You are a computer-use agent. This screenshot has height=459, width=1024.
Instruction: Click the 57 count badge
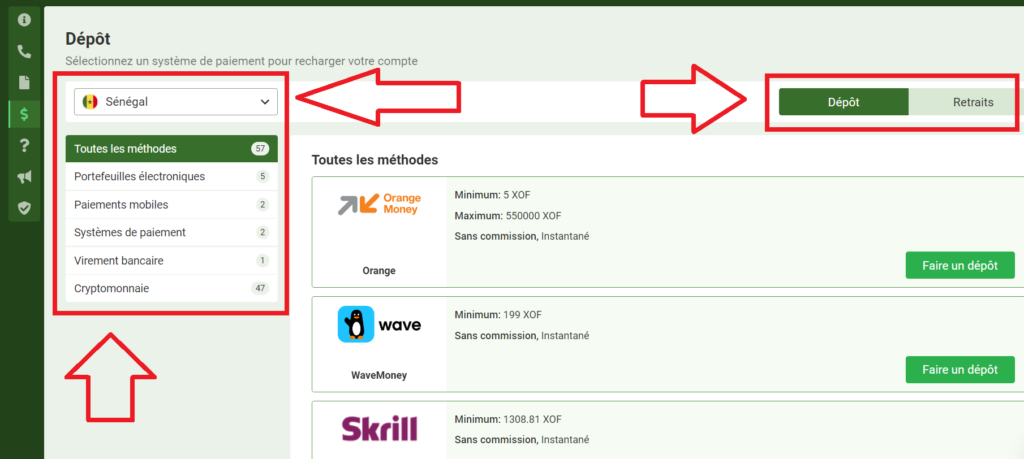pyautogui.click(x=260, y=149)
